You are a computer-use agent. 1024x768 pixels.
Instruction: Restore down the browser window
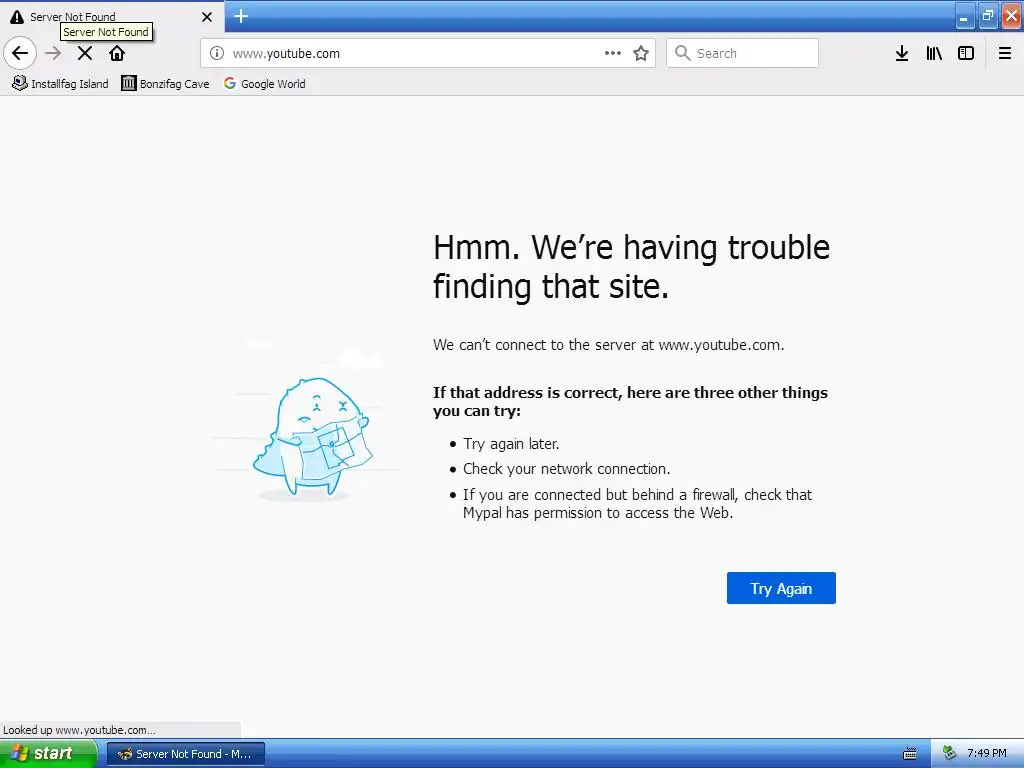[x=988, y=17]
